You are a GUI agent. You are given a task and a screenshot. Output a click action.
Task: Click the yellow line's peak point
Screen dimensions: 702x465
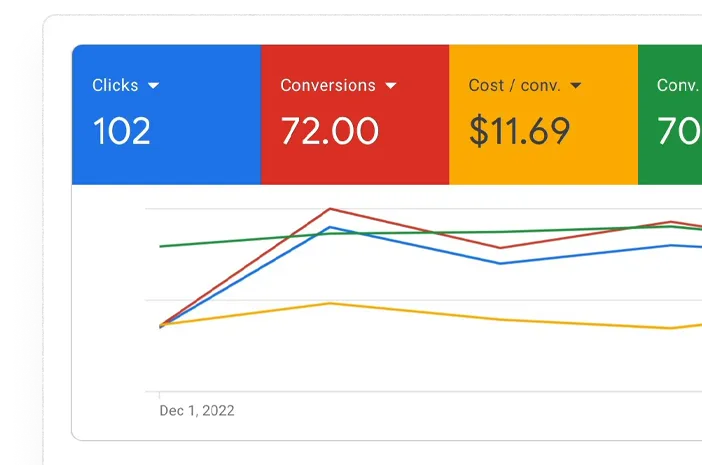pyautogui.click(x=330, y=303)
